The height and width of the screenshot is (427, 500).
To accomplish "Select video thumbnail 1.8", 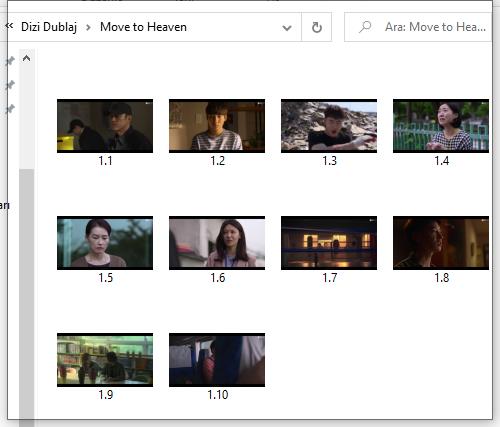I will pos(441,243).
